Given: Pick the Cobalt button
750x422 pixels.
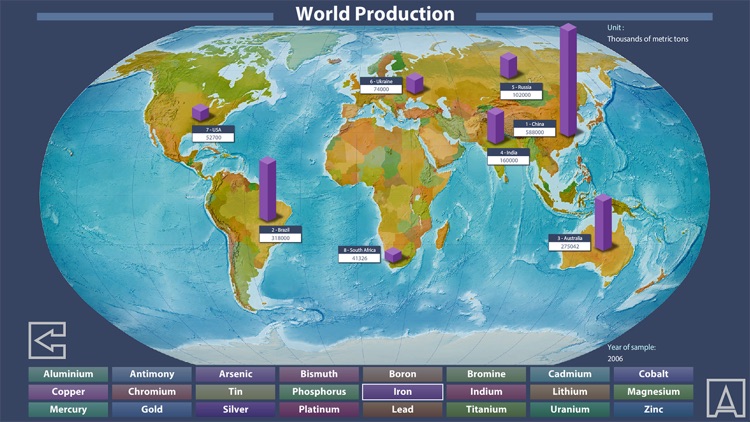Looking at the screenshot, I should click(653, 374).
